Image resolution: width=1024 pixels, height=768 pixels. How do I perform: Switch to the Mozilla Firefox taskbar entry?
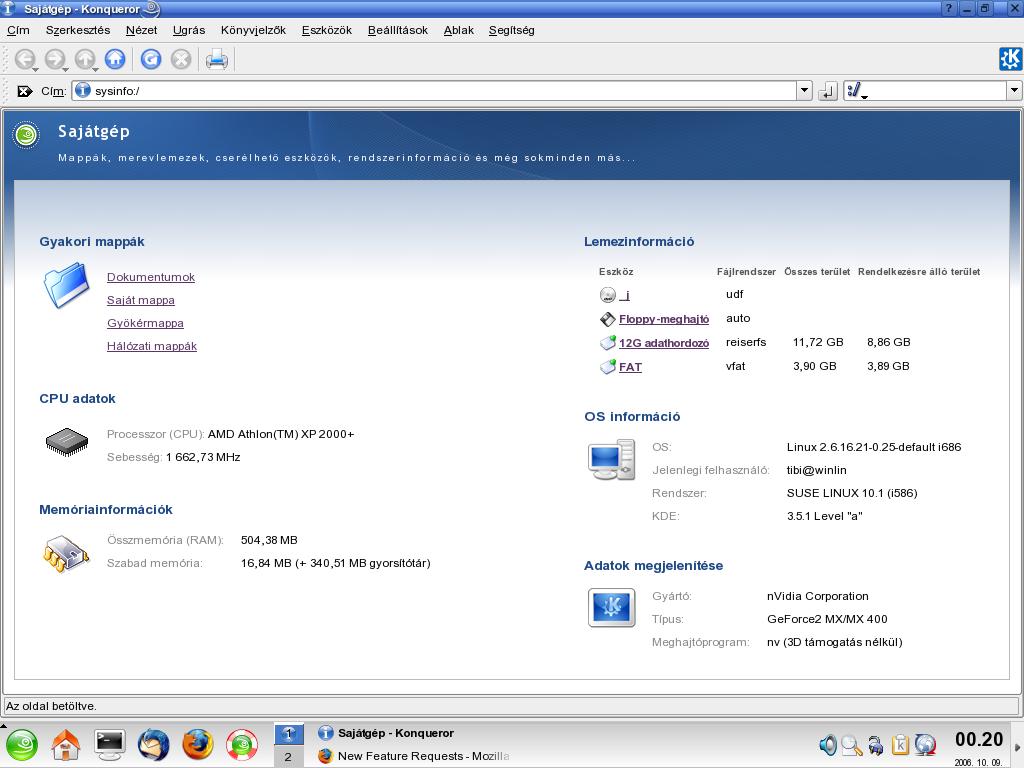pyautogui.click(x=414, y=756)
